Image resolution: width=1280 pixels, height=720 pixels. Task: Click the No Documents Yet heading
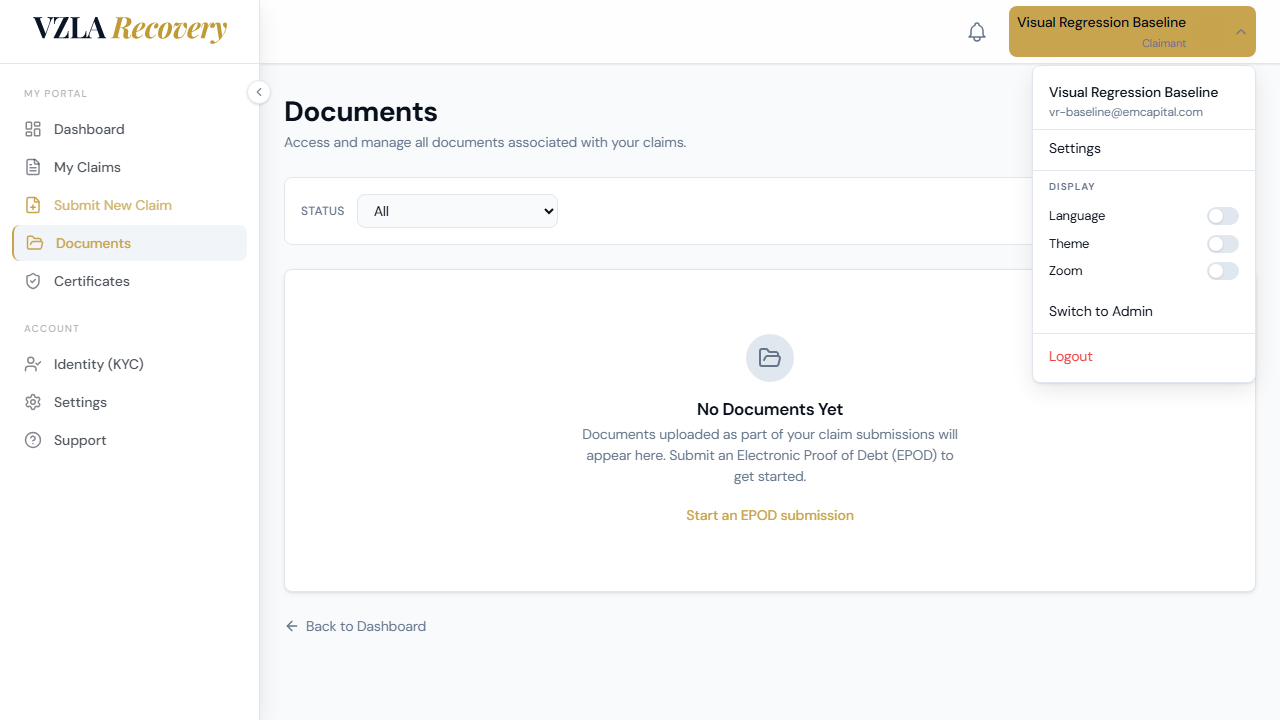click(770, 409)
